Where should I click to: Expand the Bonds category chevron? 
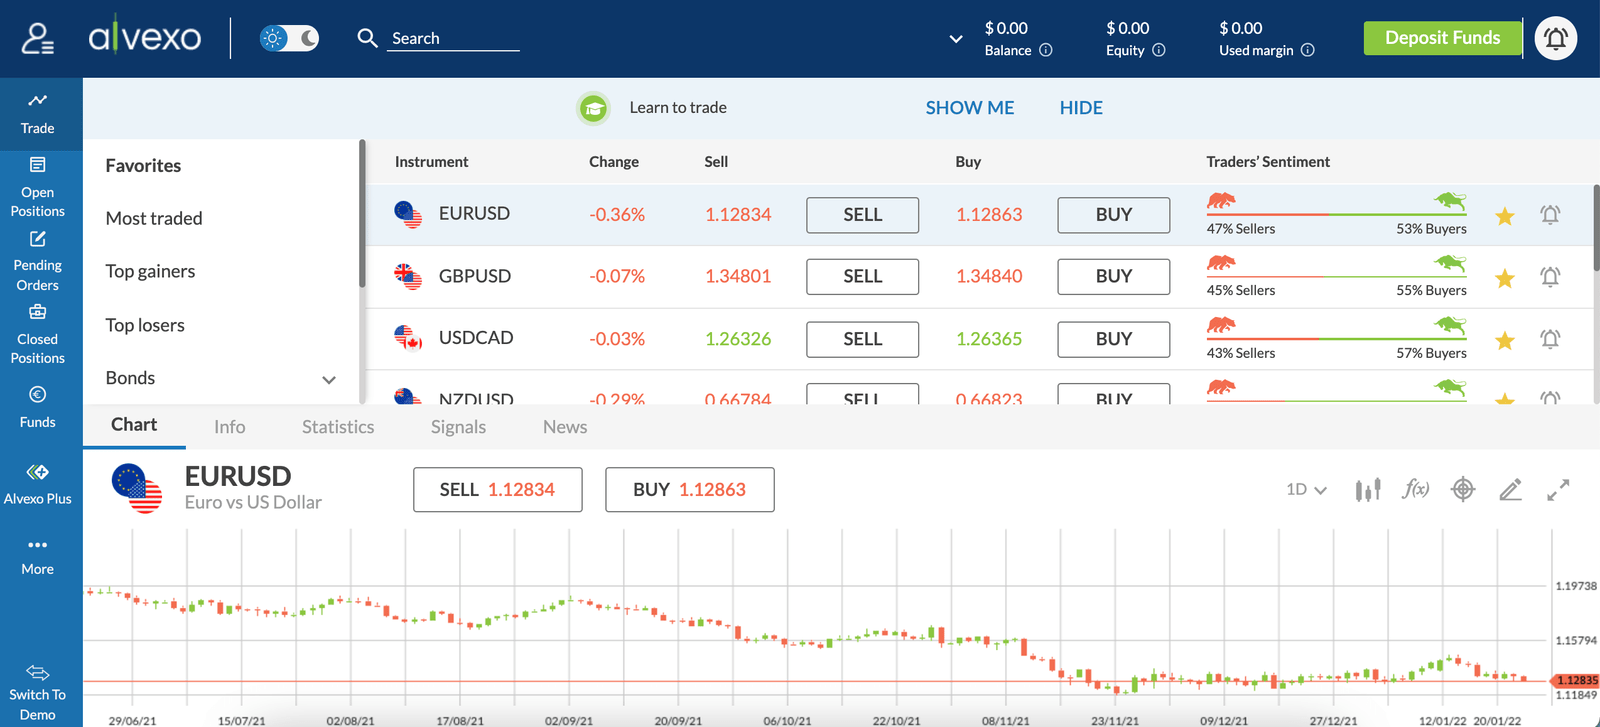coord(329,380)
